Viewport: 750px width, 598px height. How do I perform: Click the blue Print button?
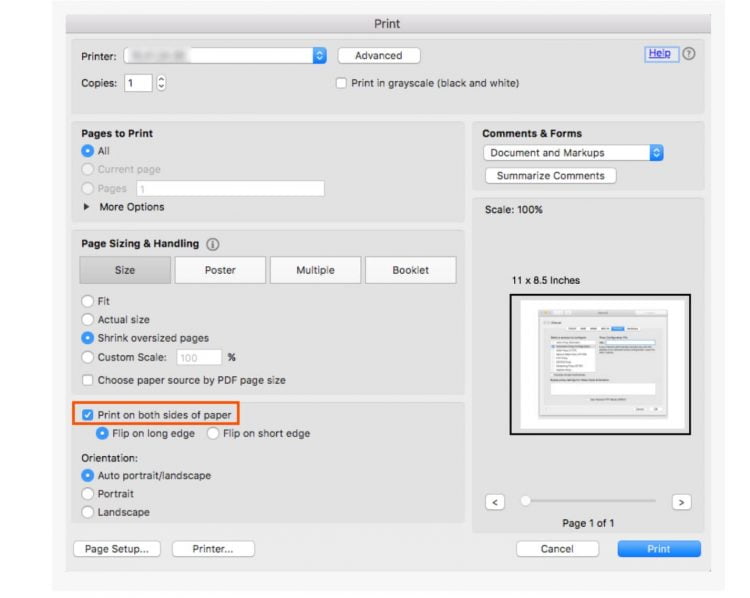659,549
